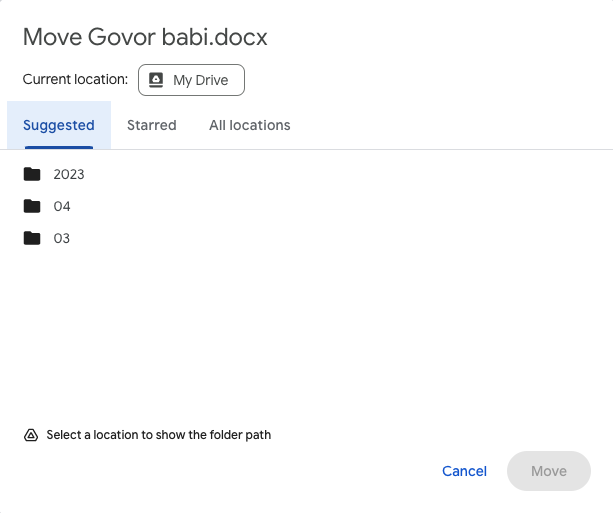The image size is (613, 513).
Task: Click the Current location label
Action: point(75,79)
